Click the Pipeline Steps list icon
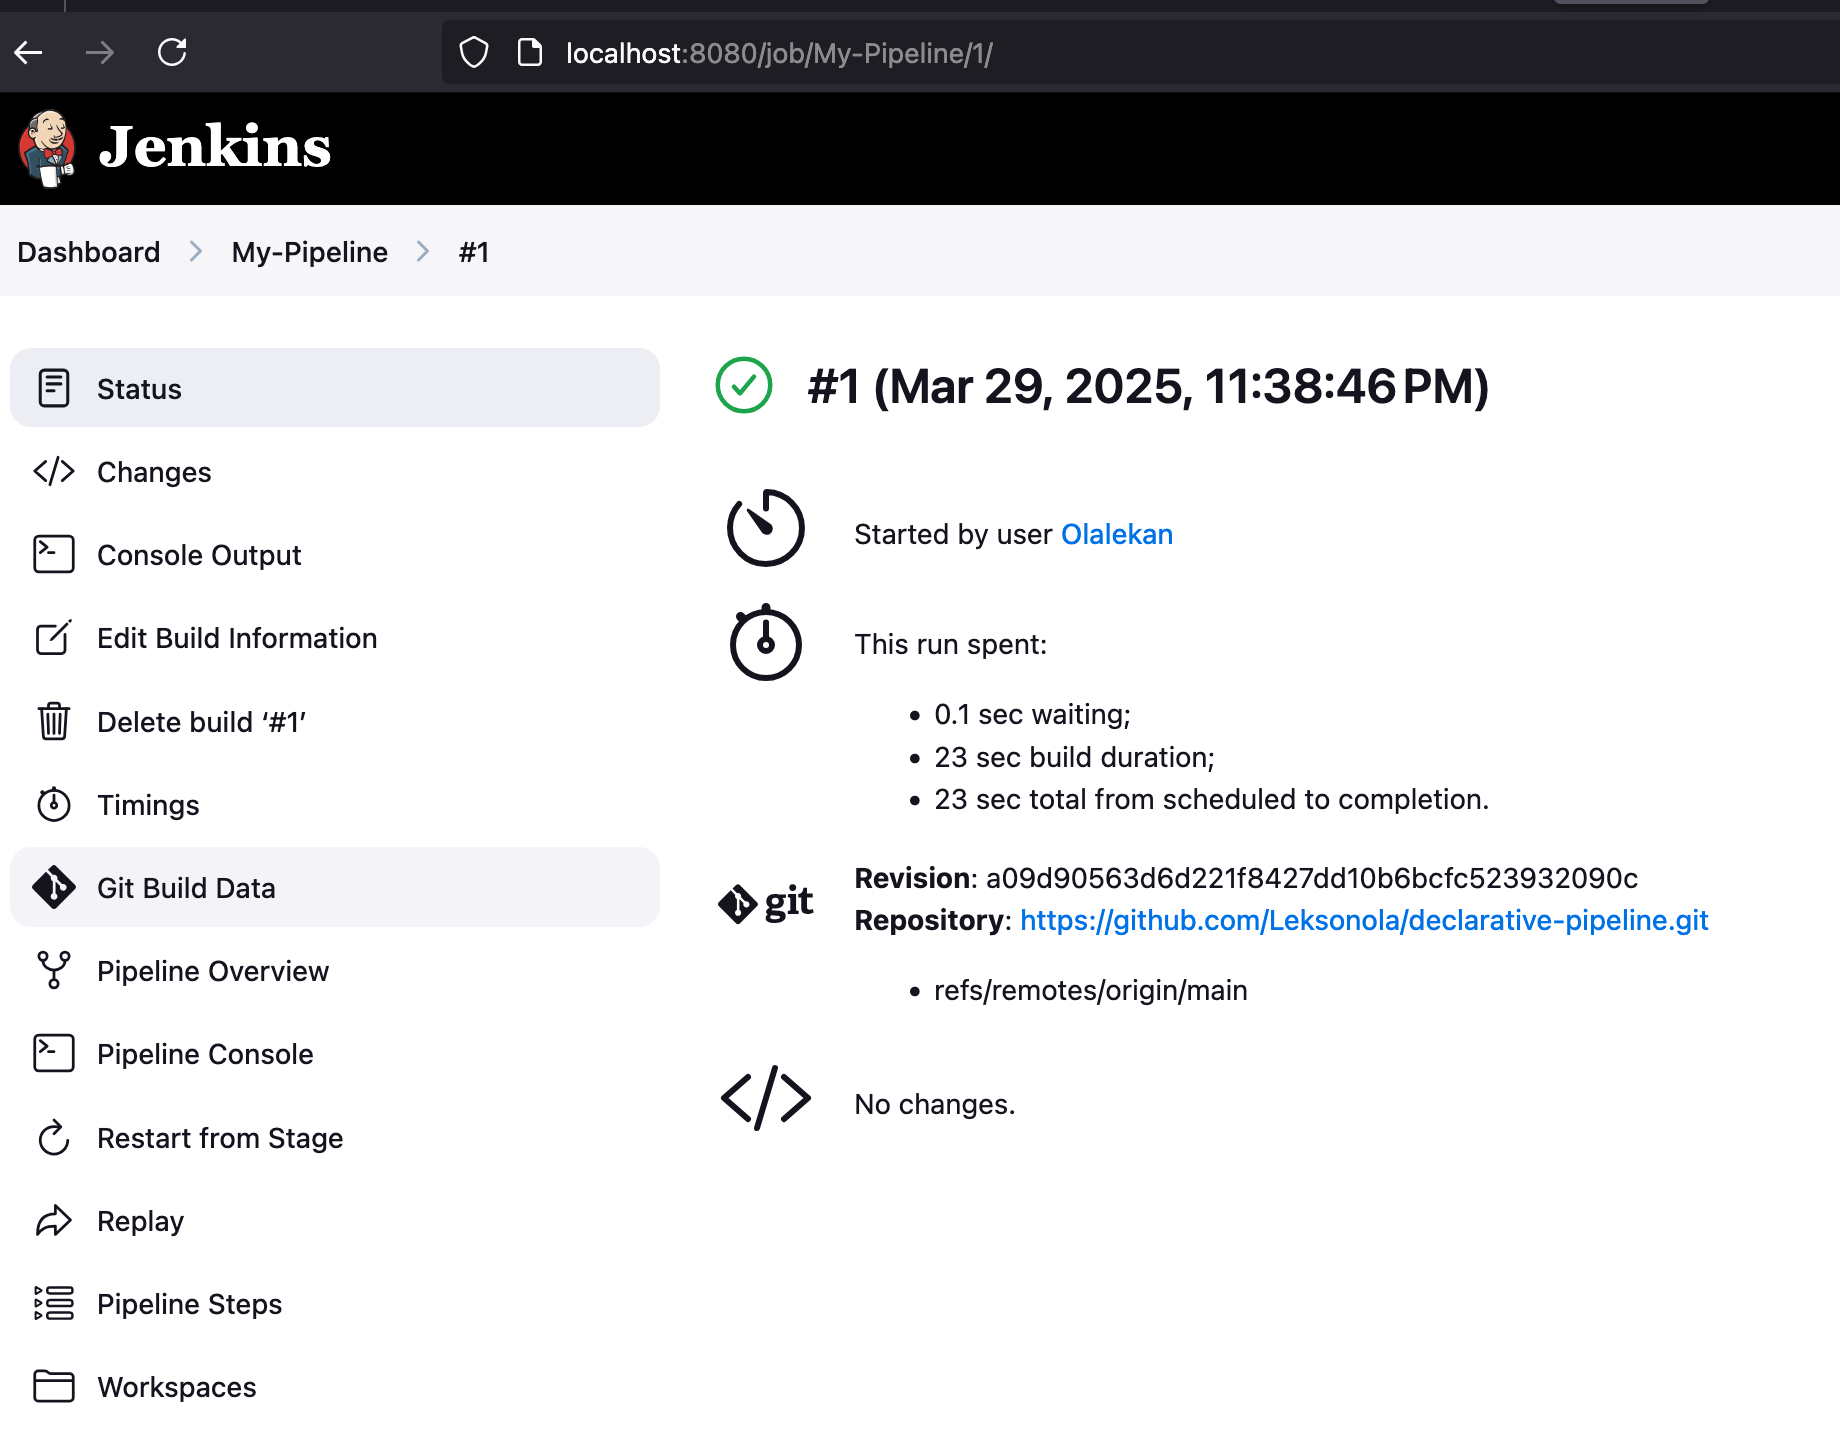The image size is (1840, 1448). [54, 1303]
